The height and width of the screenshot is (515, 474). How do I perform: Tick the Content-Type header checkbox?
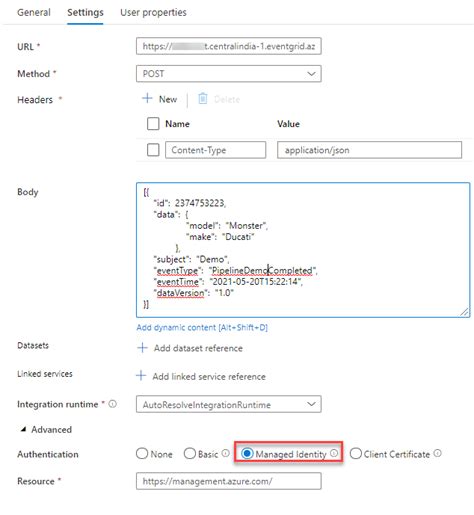click(153, 150)
